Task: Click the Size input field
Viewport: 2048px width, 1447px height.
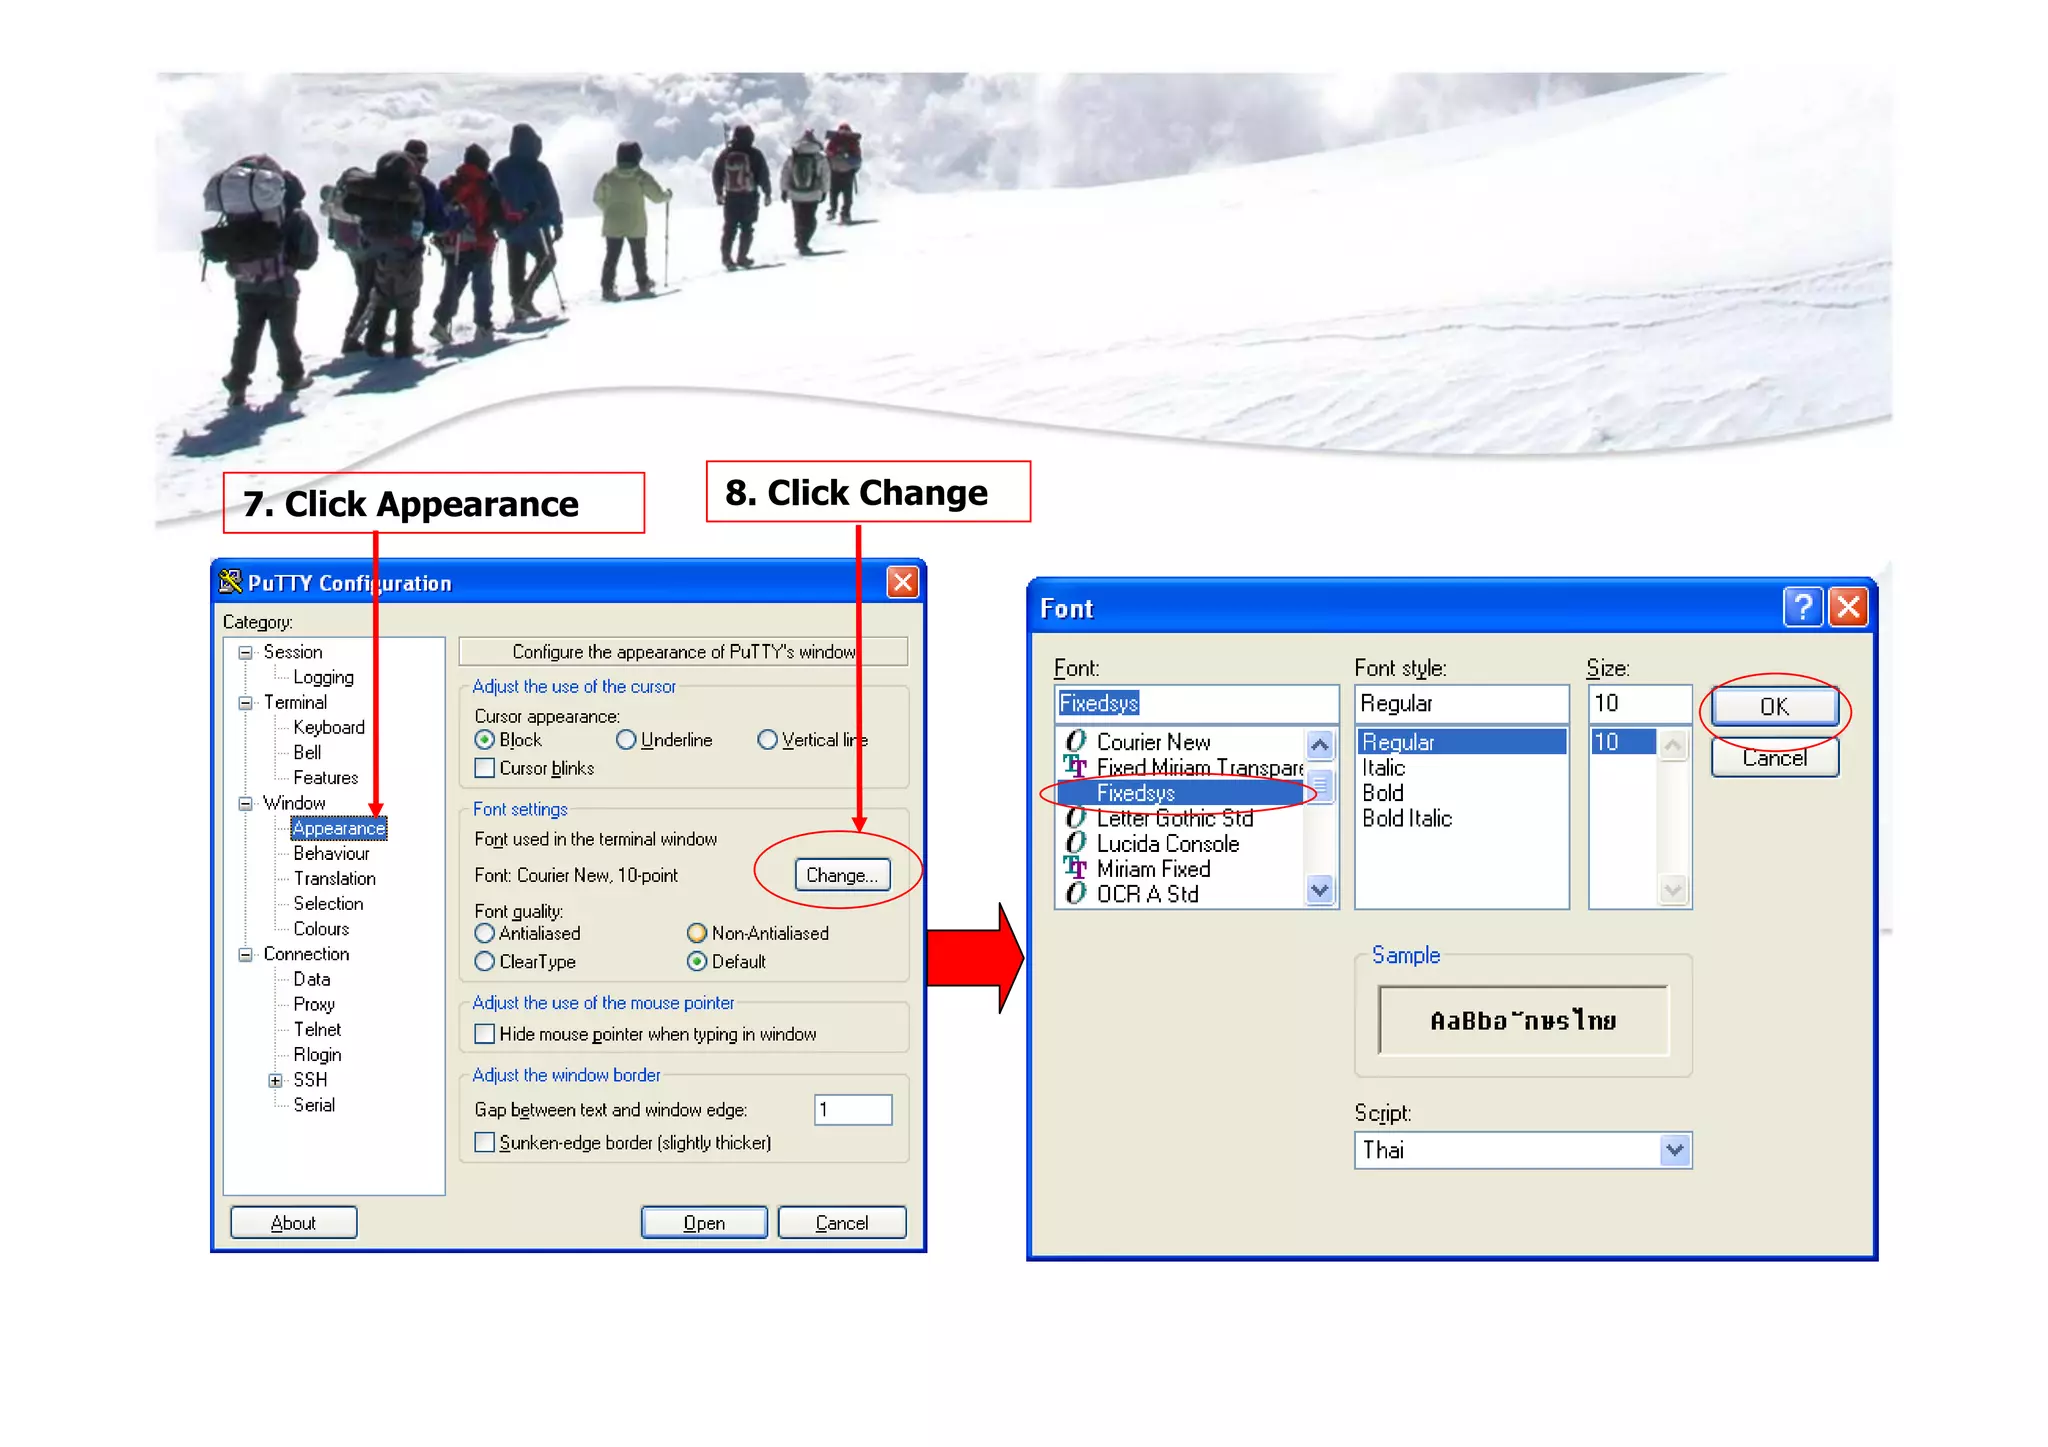Action: point(1639,703)
